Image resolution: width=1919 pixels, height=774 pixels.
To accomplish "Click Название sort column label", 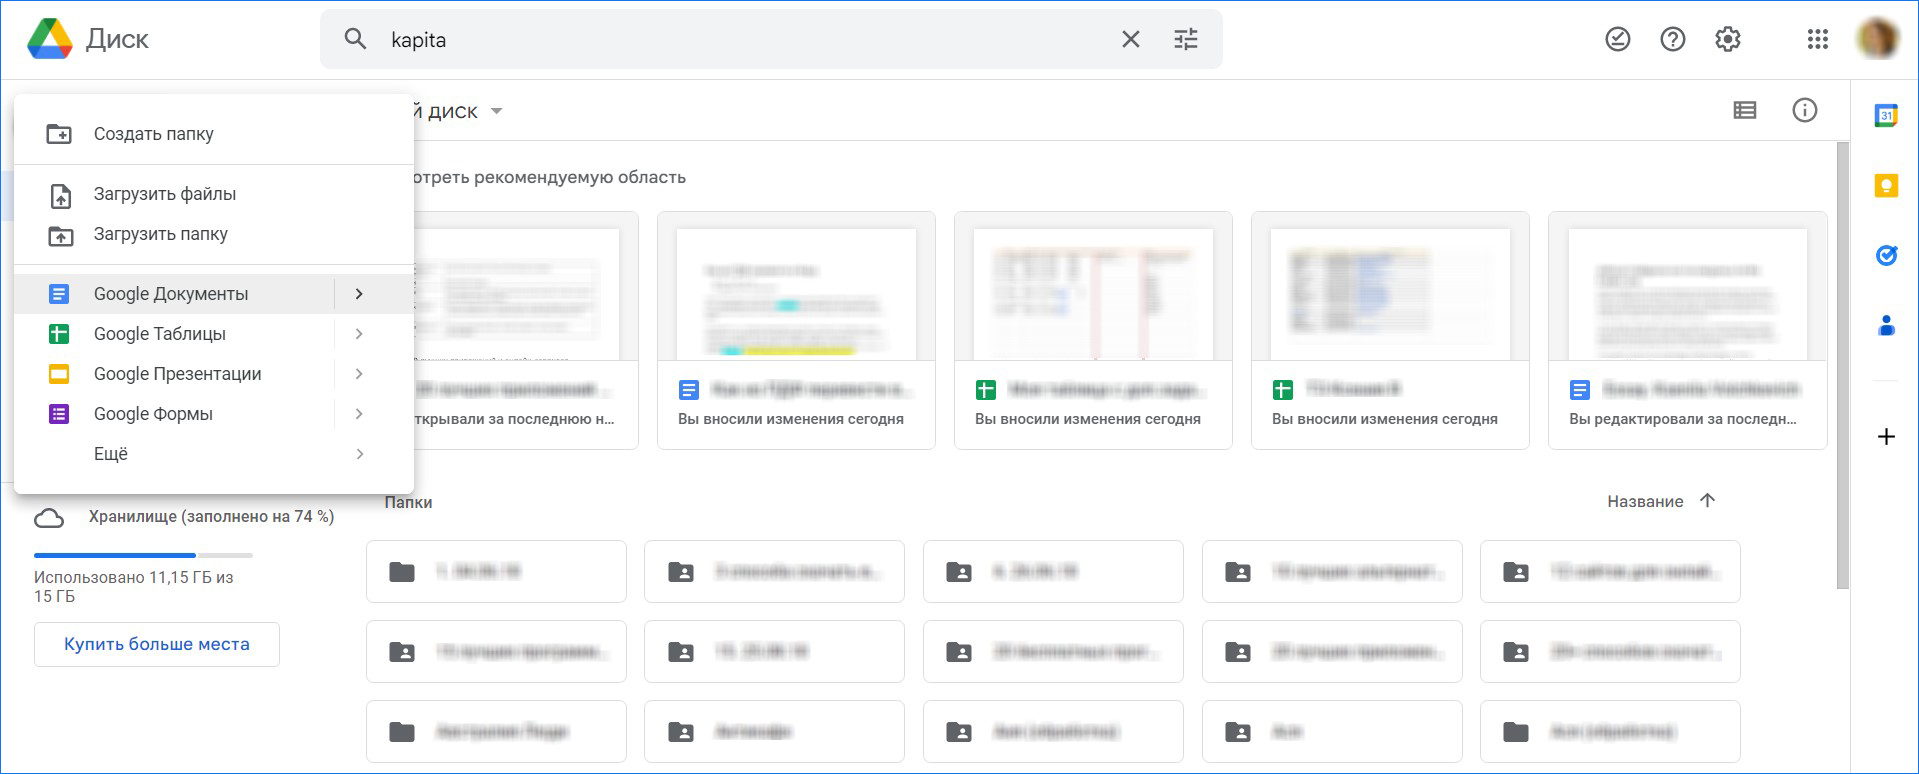I will (x=1645, y=501).
